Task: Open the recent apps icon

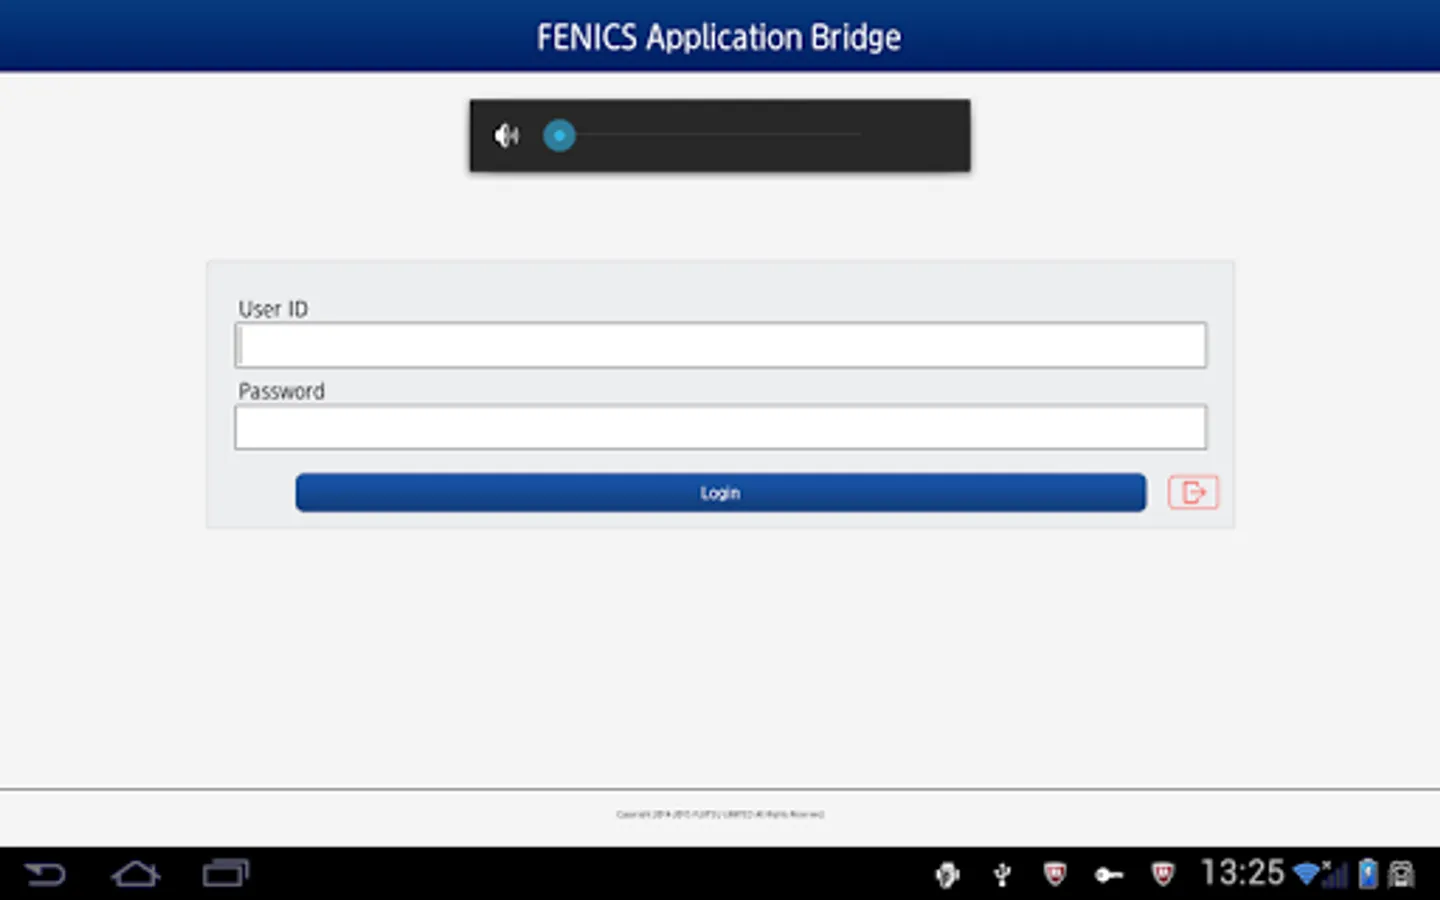Action: (226, 873)
